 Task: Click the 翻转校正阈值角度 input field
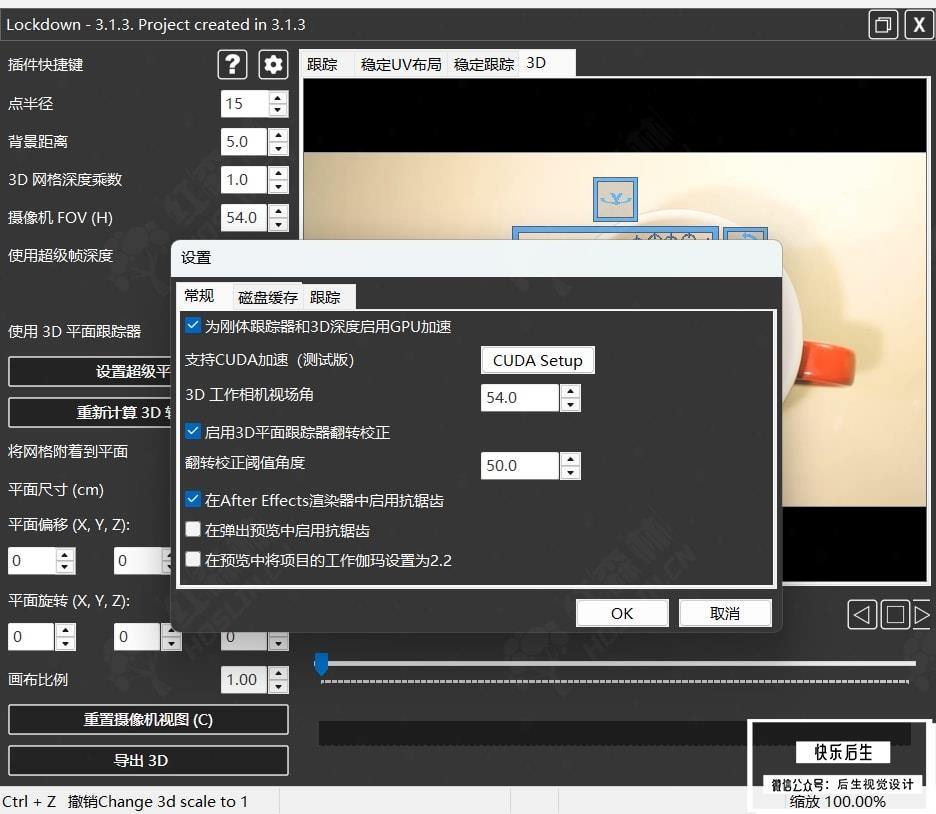point(521,466)
